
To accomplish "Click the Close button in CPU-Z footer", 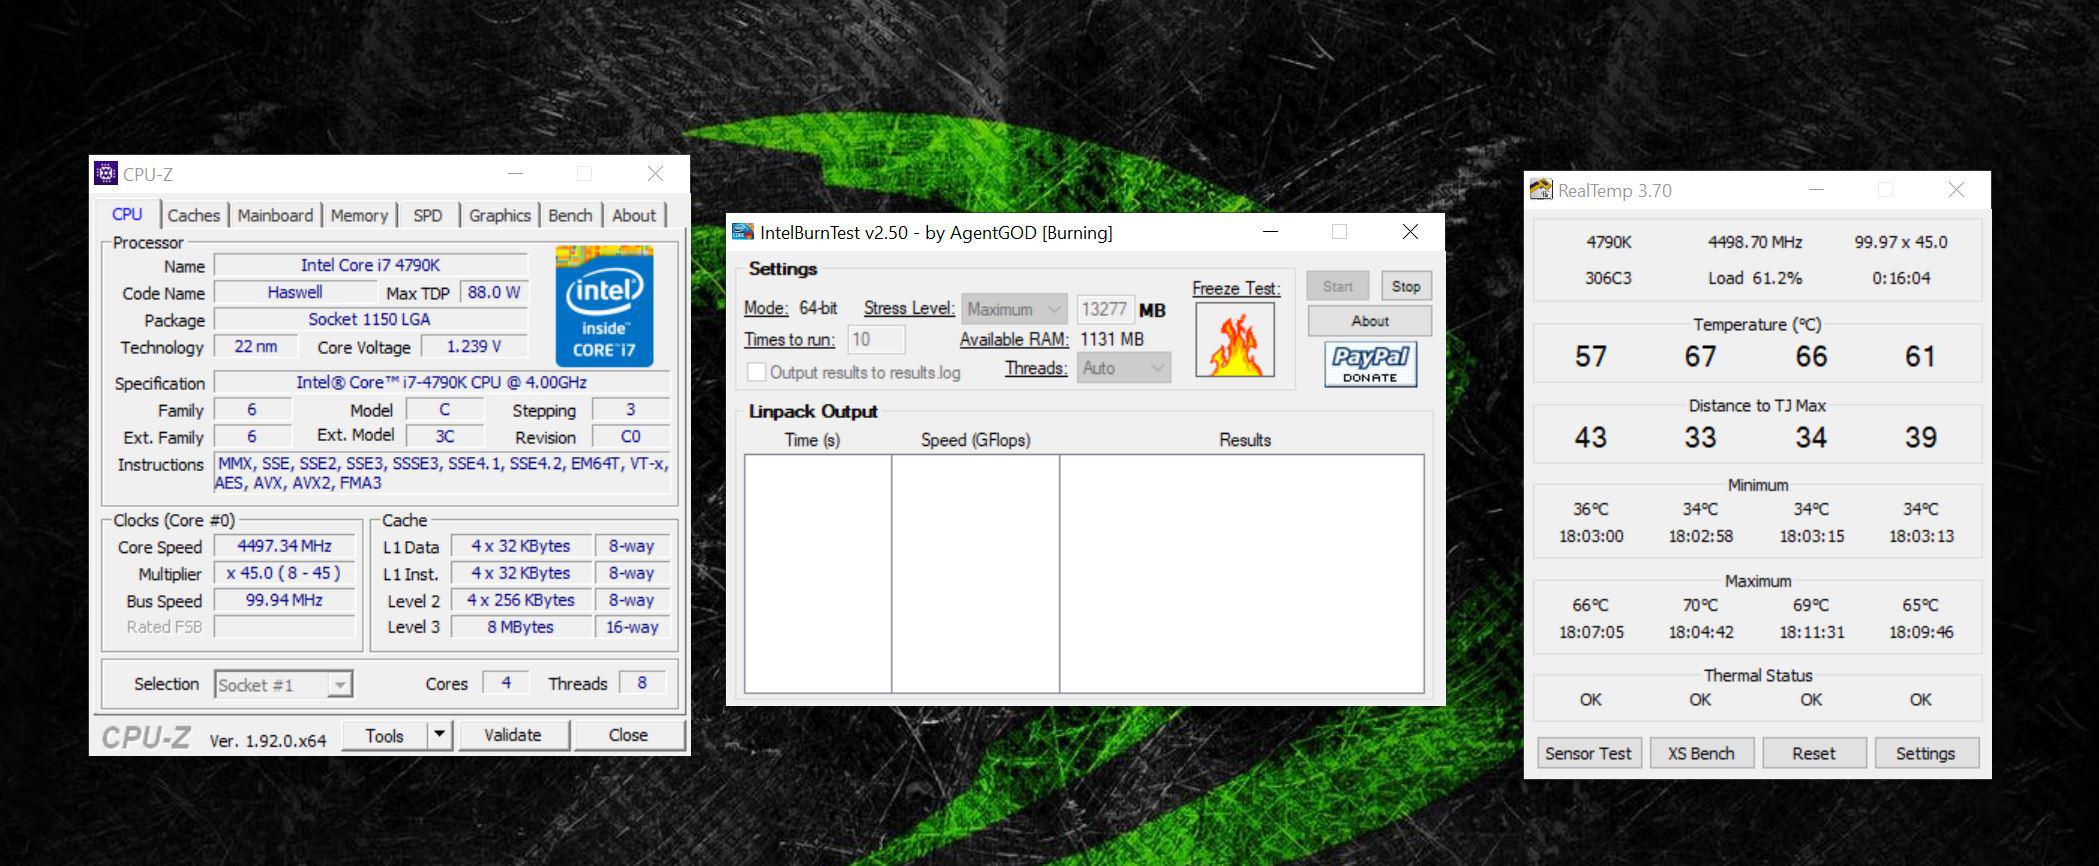I will coord(628,735).
